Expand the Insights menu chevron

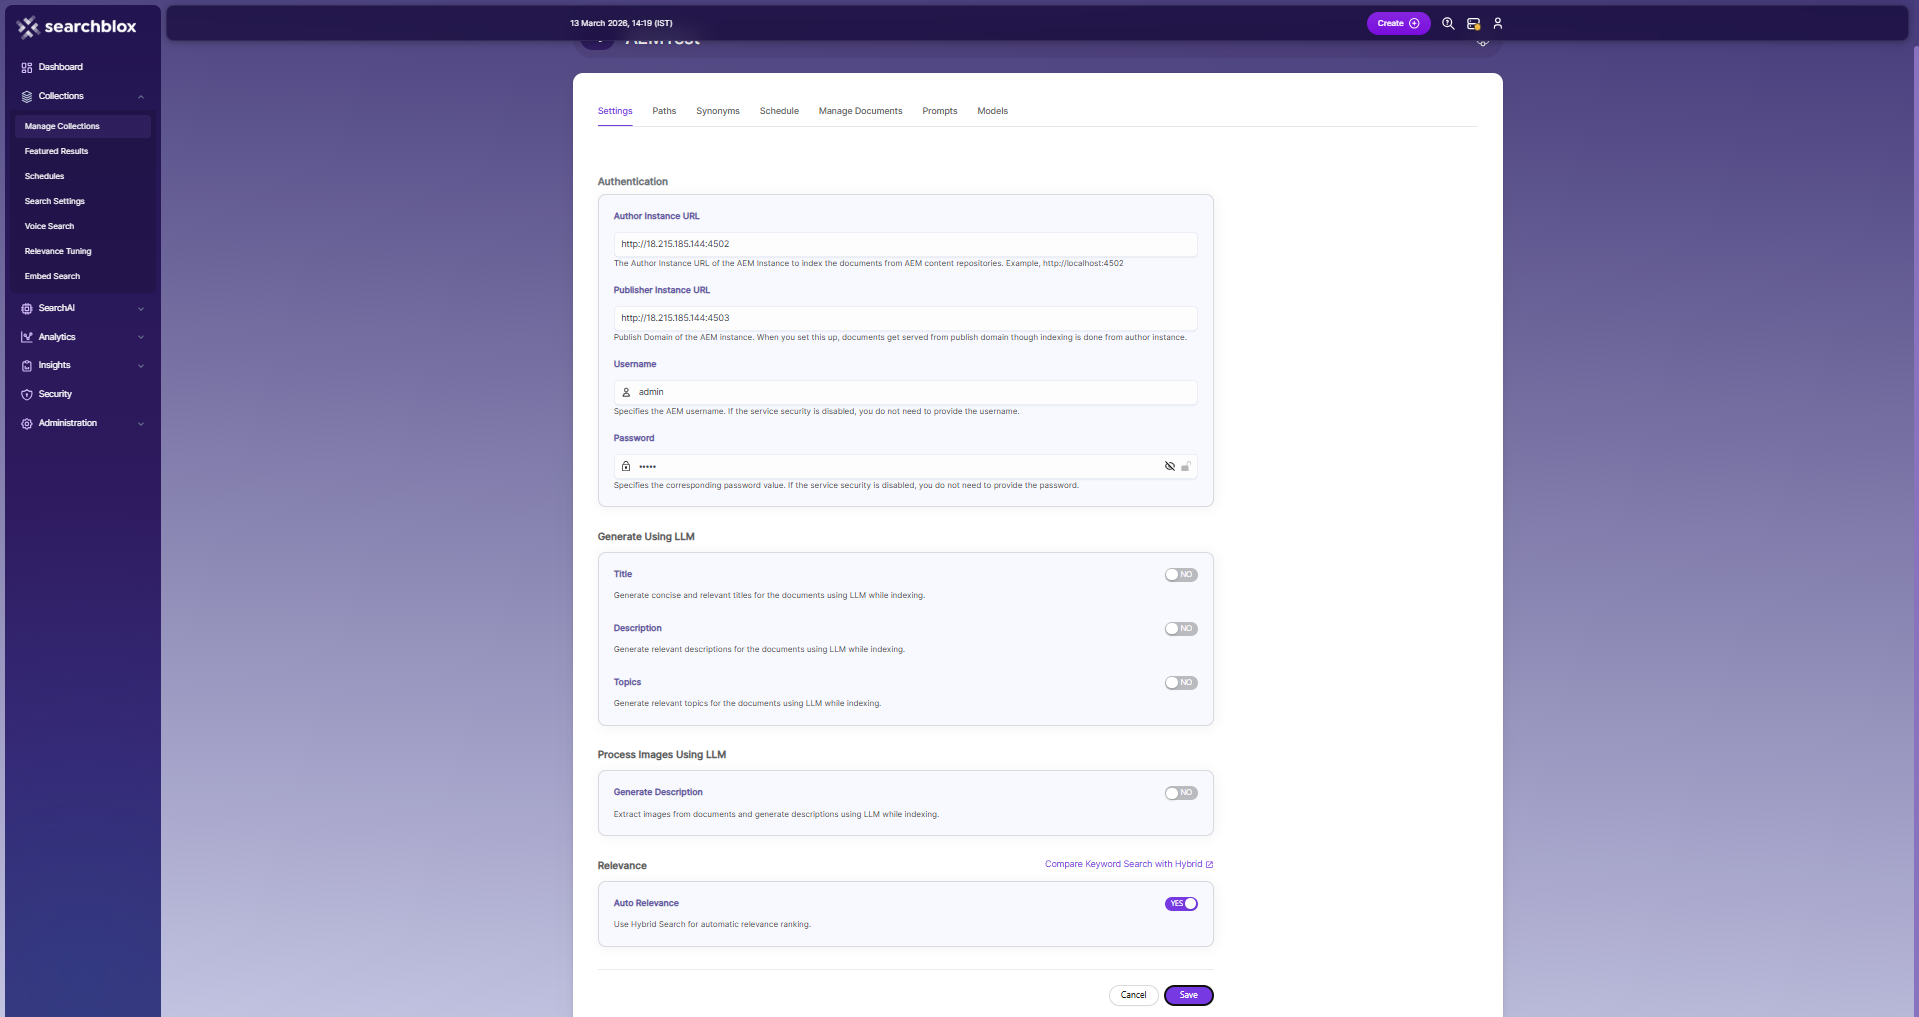(x=141, y=366)
